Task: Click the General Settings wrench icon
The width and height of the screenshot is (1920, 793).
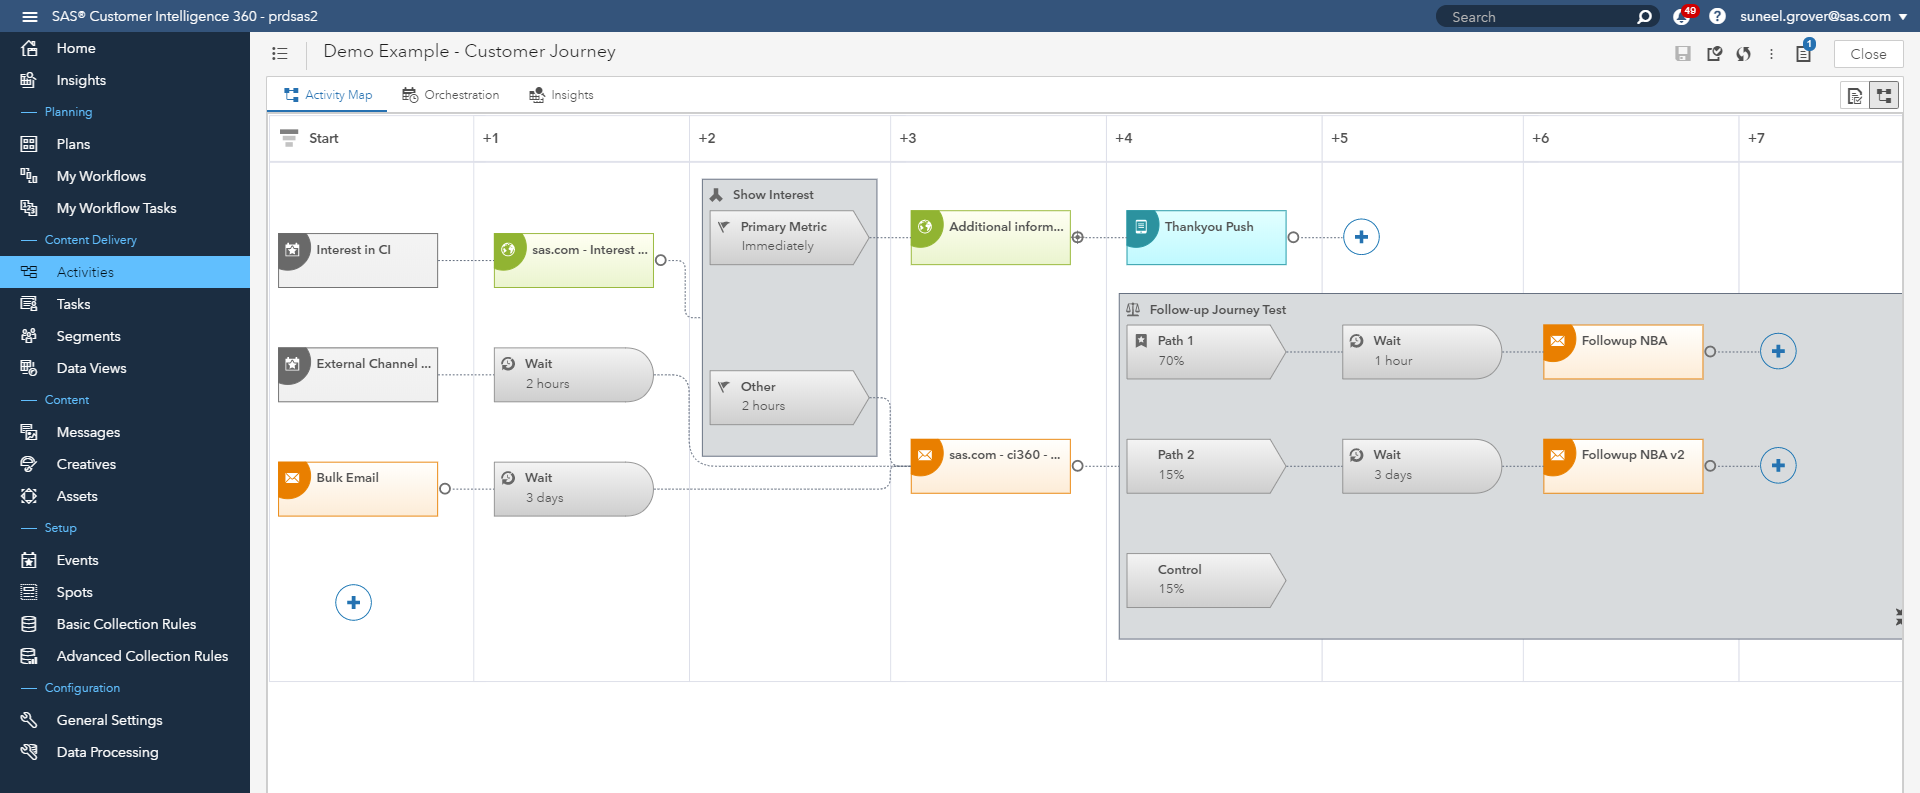Action: [29, 720]
